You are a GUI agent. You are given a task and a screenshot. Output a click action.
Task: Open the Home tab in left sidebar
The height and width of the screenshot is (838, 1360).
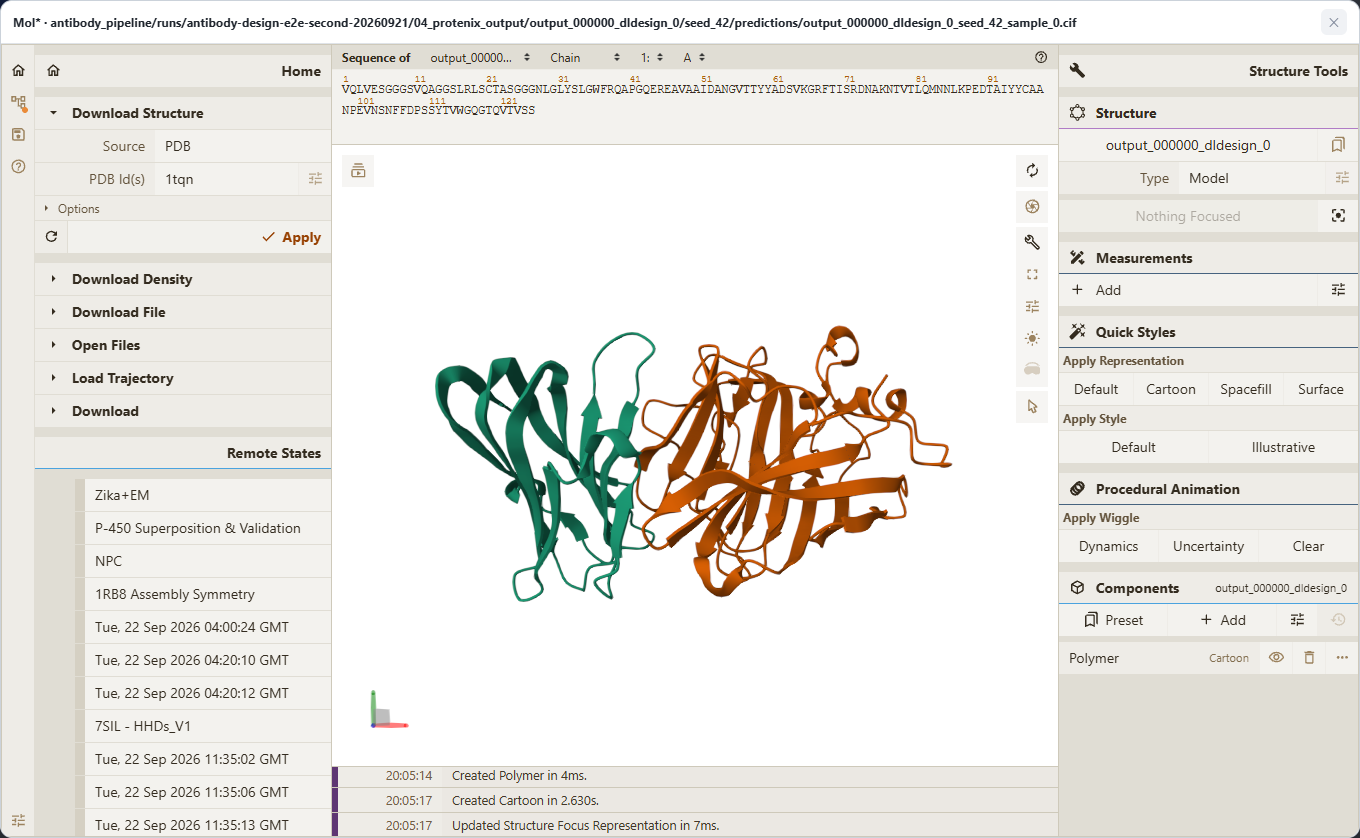point(18,70)
